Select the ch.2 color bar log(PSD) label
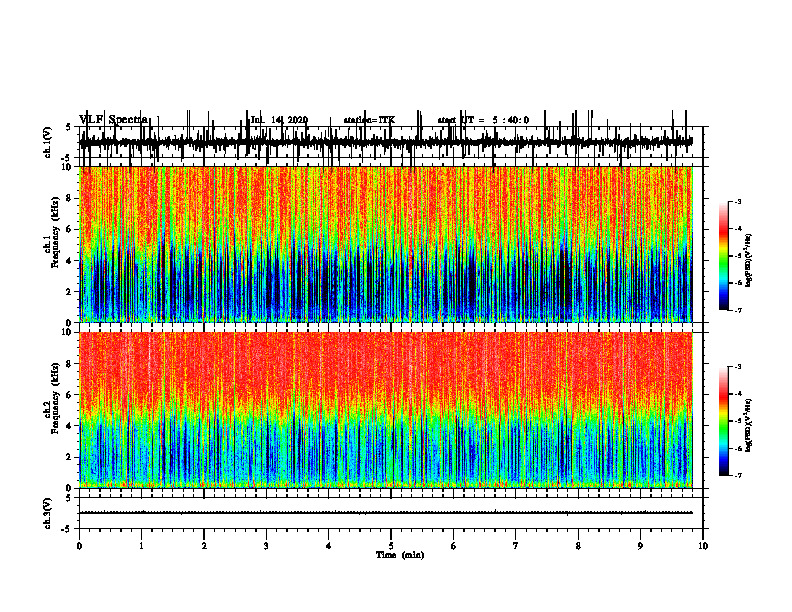 [x=749, y=425]
